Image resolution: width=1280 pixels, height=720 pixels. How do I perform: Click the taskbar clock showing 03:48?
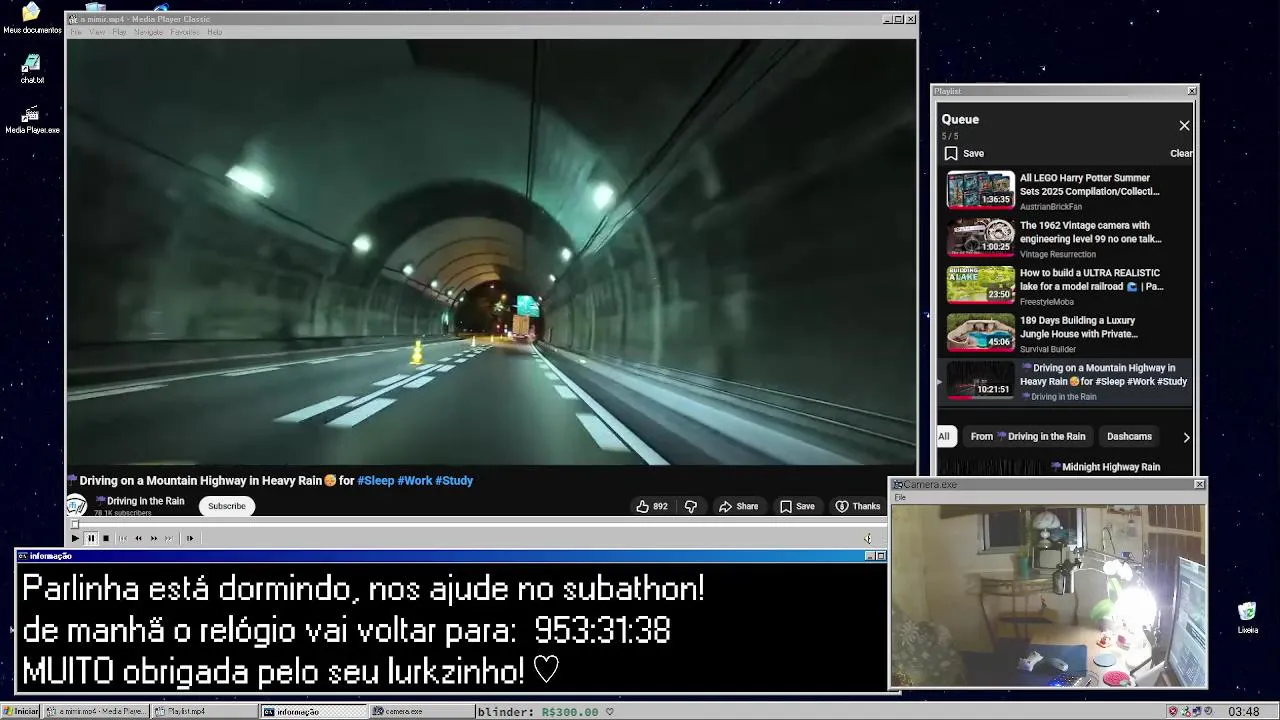click(1243, 711)
